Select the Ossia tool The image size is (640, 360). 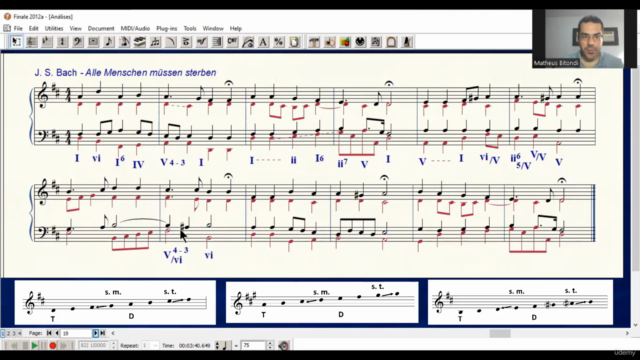pos(391,42)
